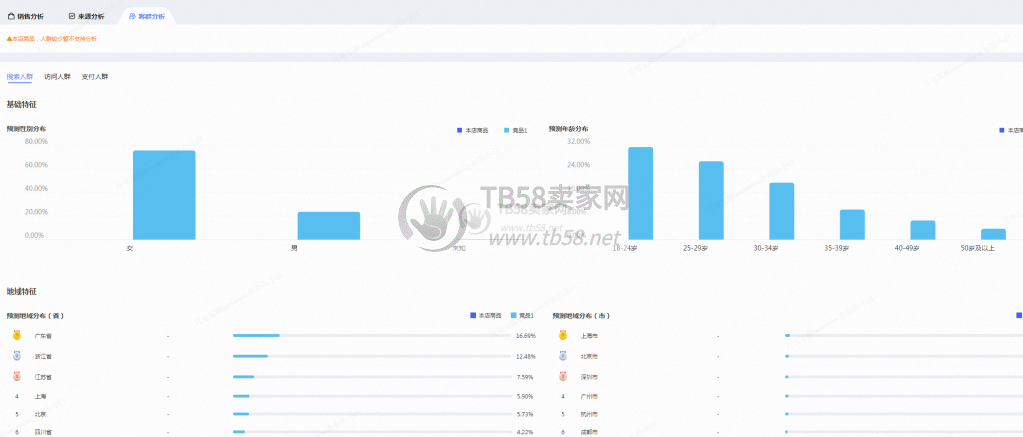Click the 30-34岁 bar in age chart
Viewport: 1023px width, 437px height.
pyautogui.click(x=782, y=211)
